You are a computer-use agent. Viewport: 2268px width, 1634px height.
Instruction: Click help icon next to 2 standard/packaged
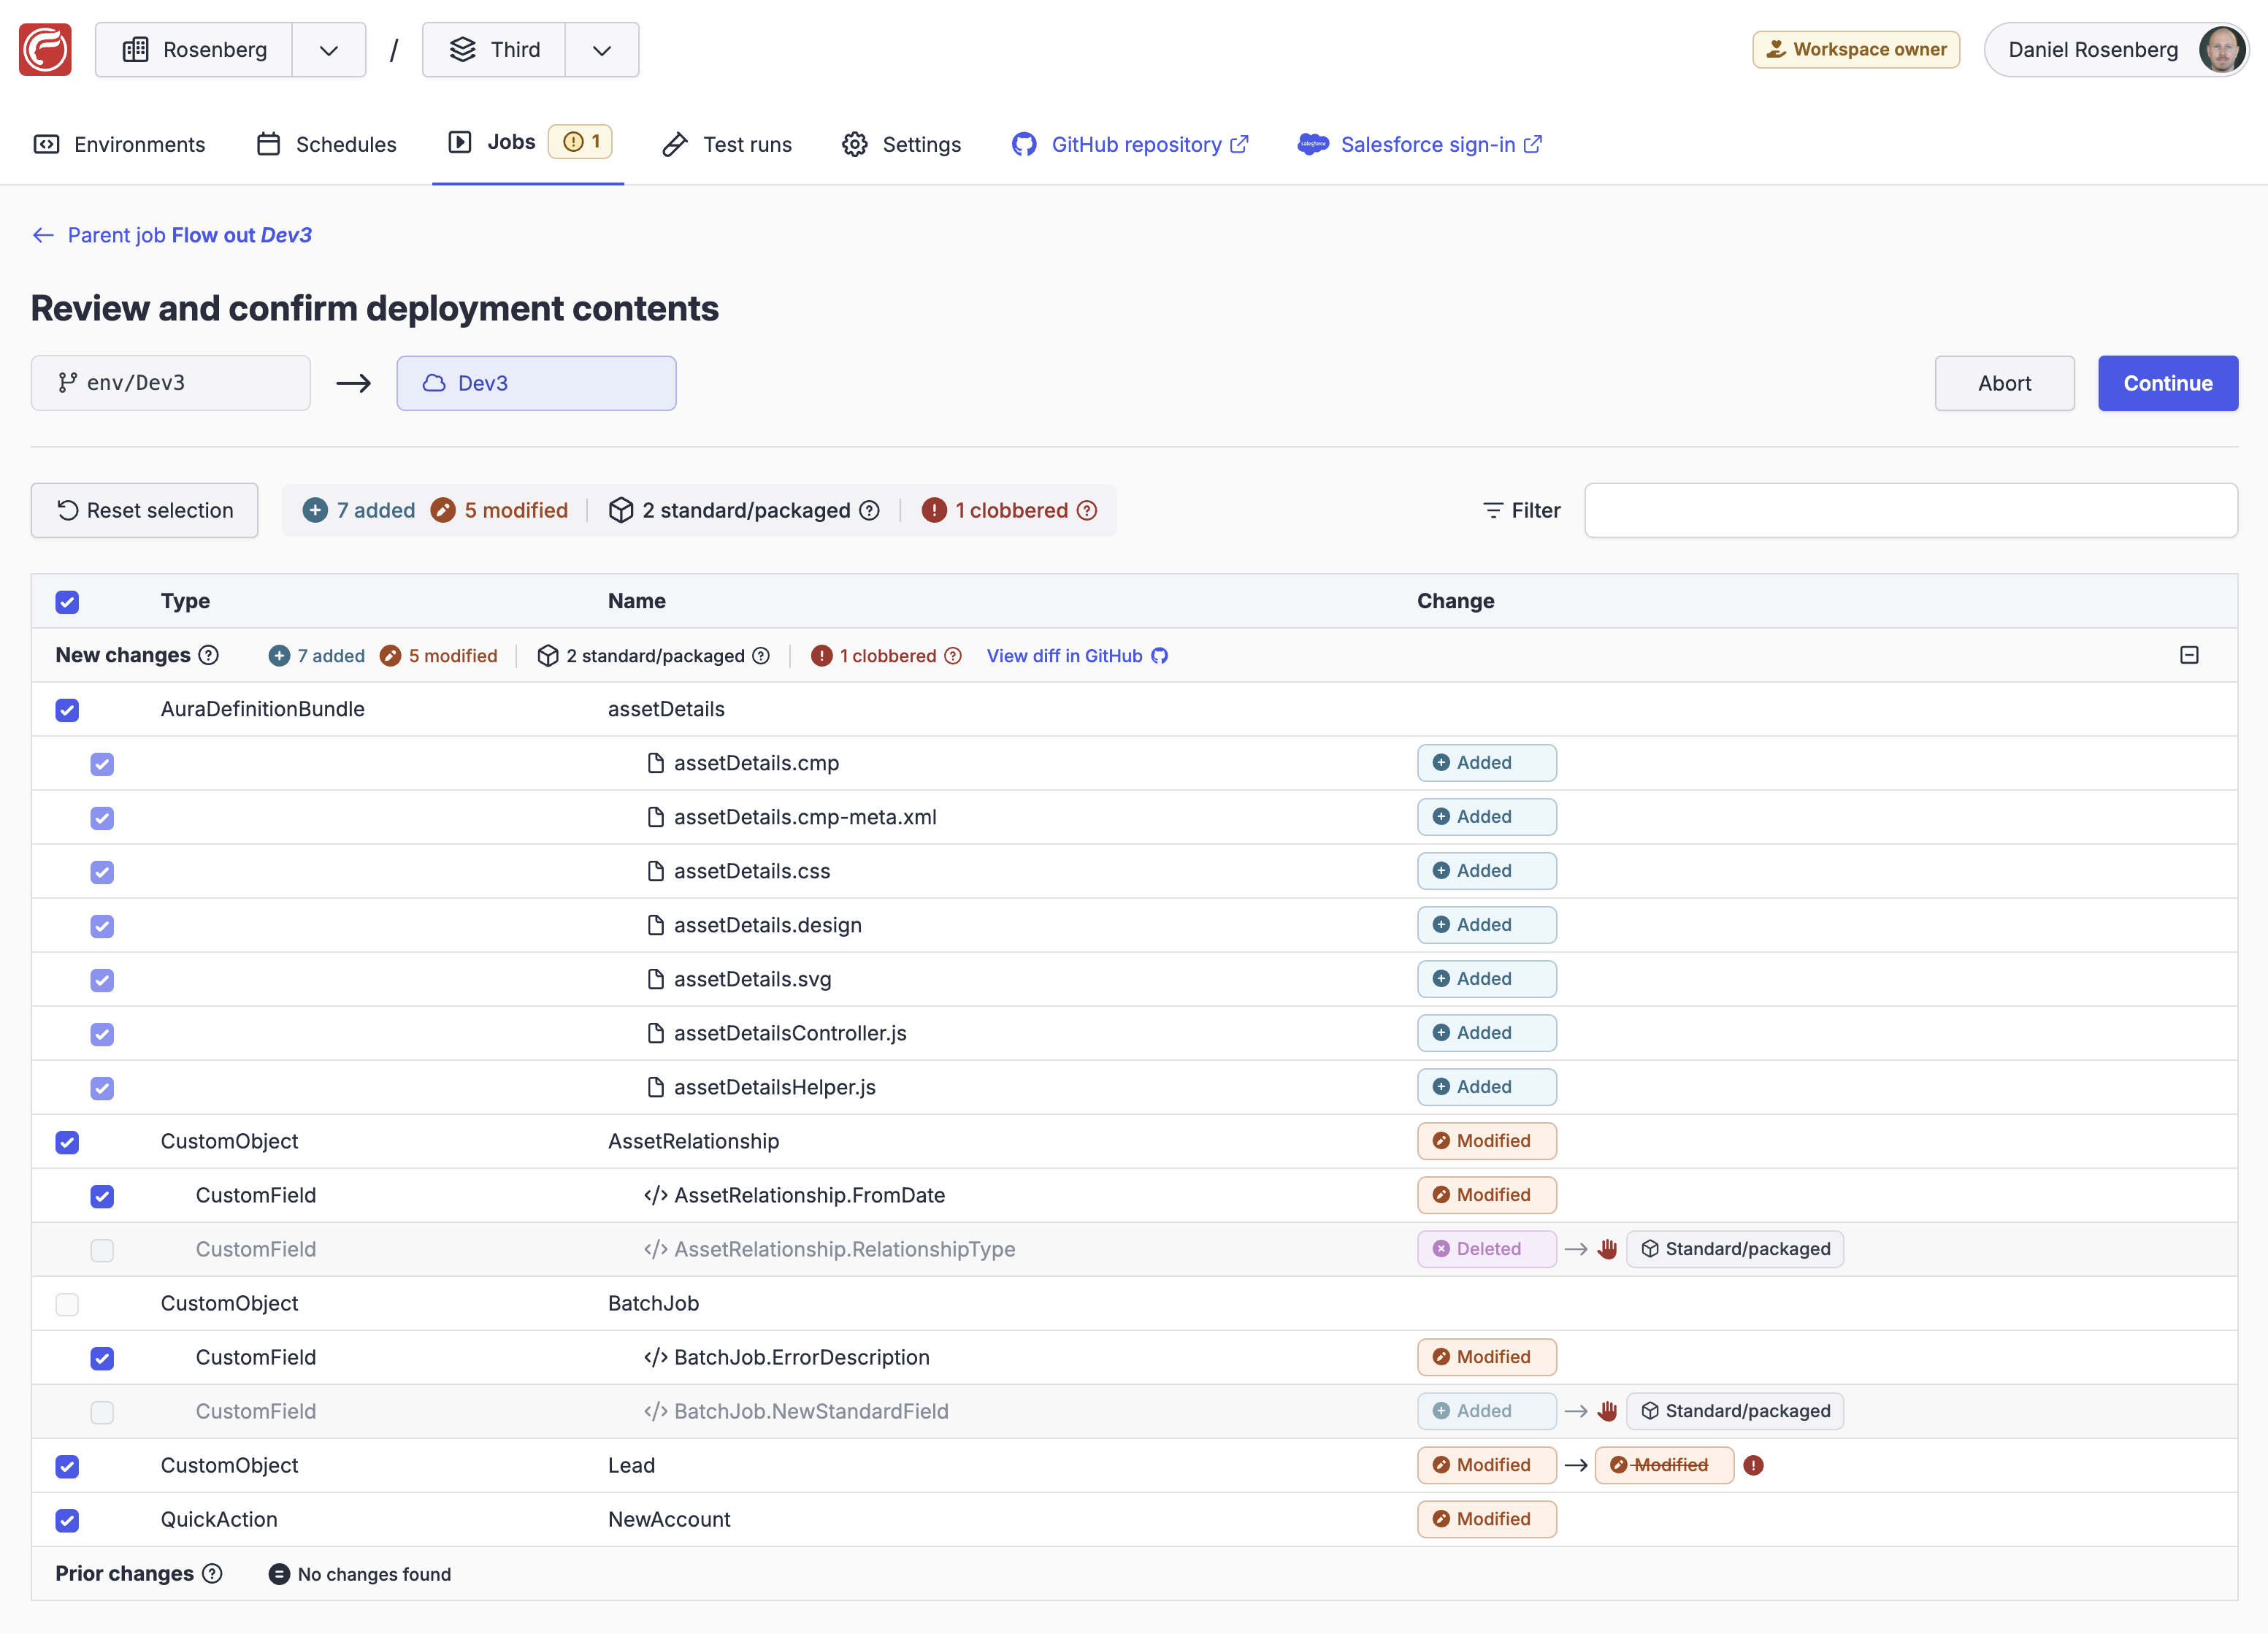870,511
